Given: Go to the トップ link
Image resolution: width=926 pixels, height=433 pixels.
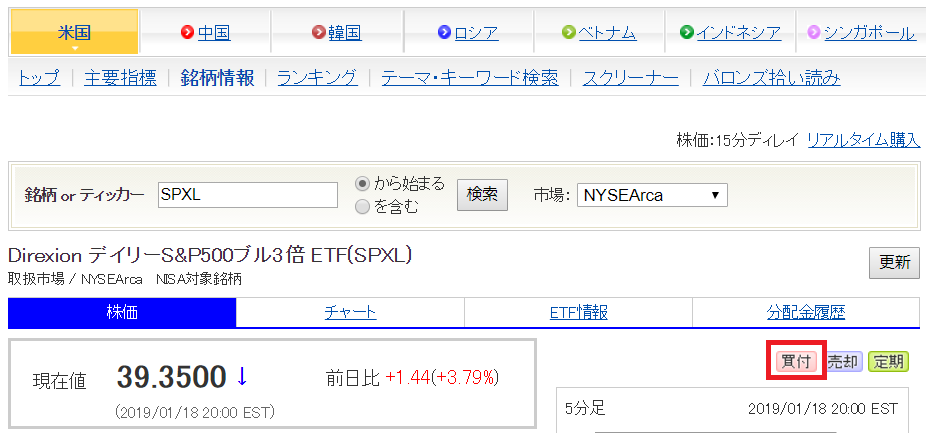Looking at the screenshot, I should pos(40,77).
